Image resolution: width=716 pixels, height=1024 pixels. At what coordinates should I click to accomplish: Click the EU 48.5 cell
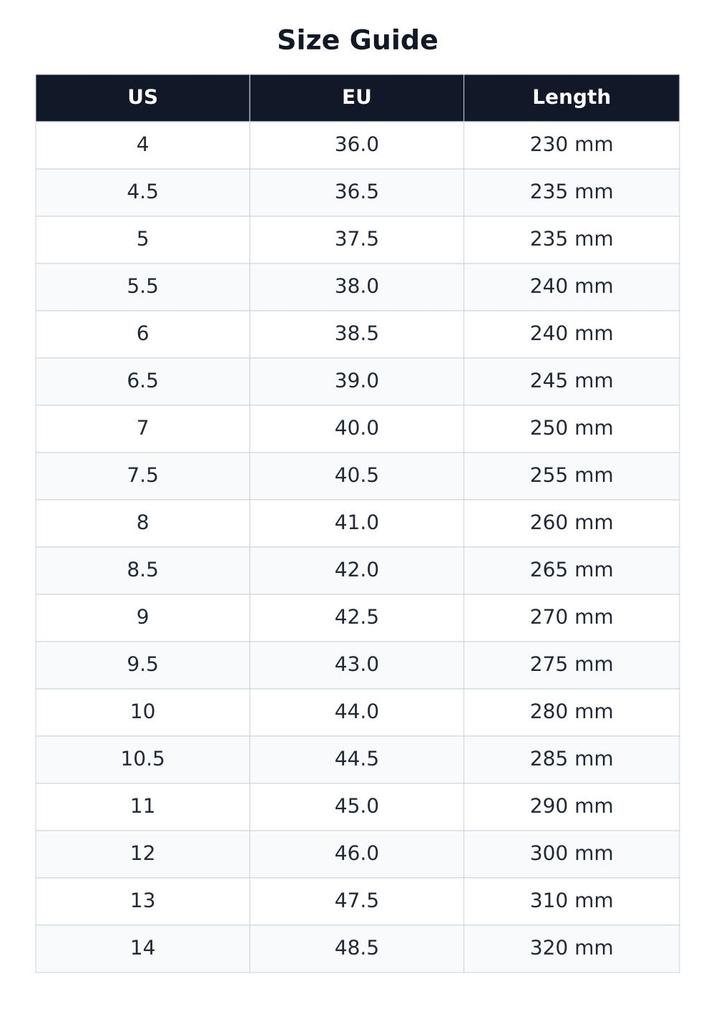[357, 948]
